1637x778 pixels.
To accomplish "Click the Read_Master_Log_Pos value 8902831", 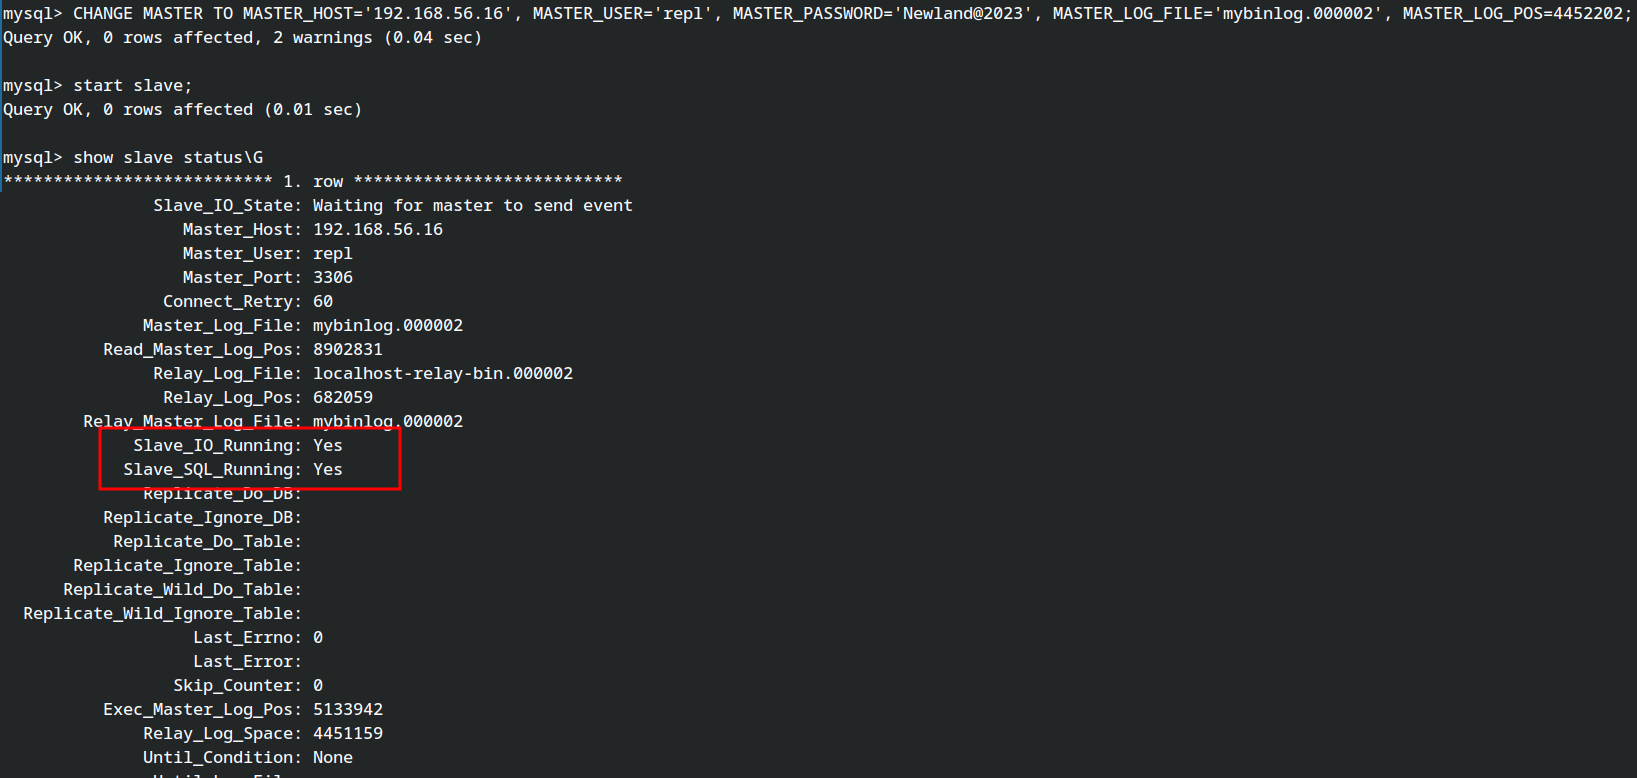I will tap(348, 350).
